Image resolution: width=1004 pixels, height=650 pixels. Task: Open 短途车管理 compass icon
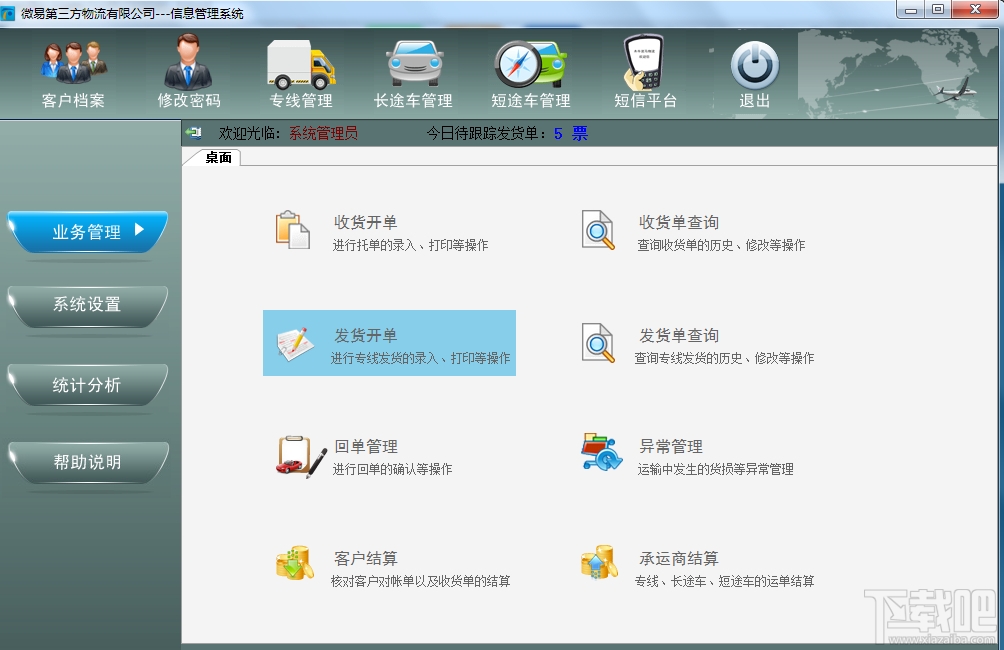point(530,64)
